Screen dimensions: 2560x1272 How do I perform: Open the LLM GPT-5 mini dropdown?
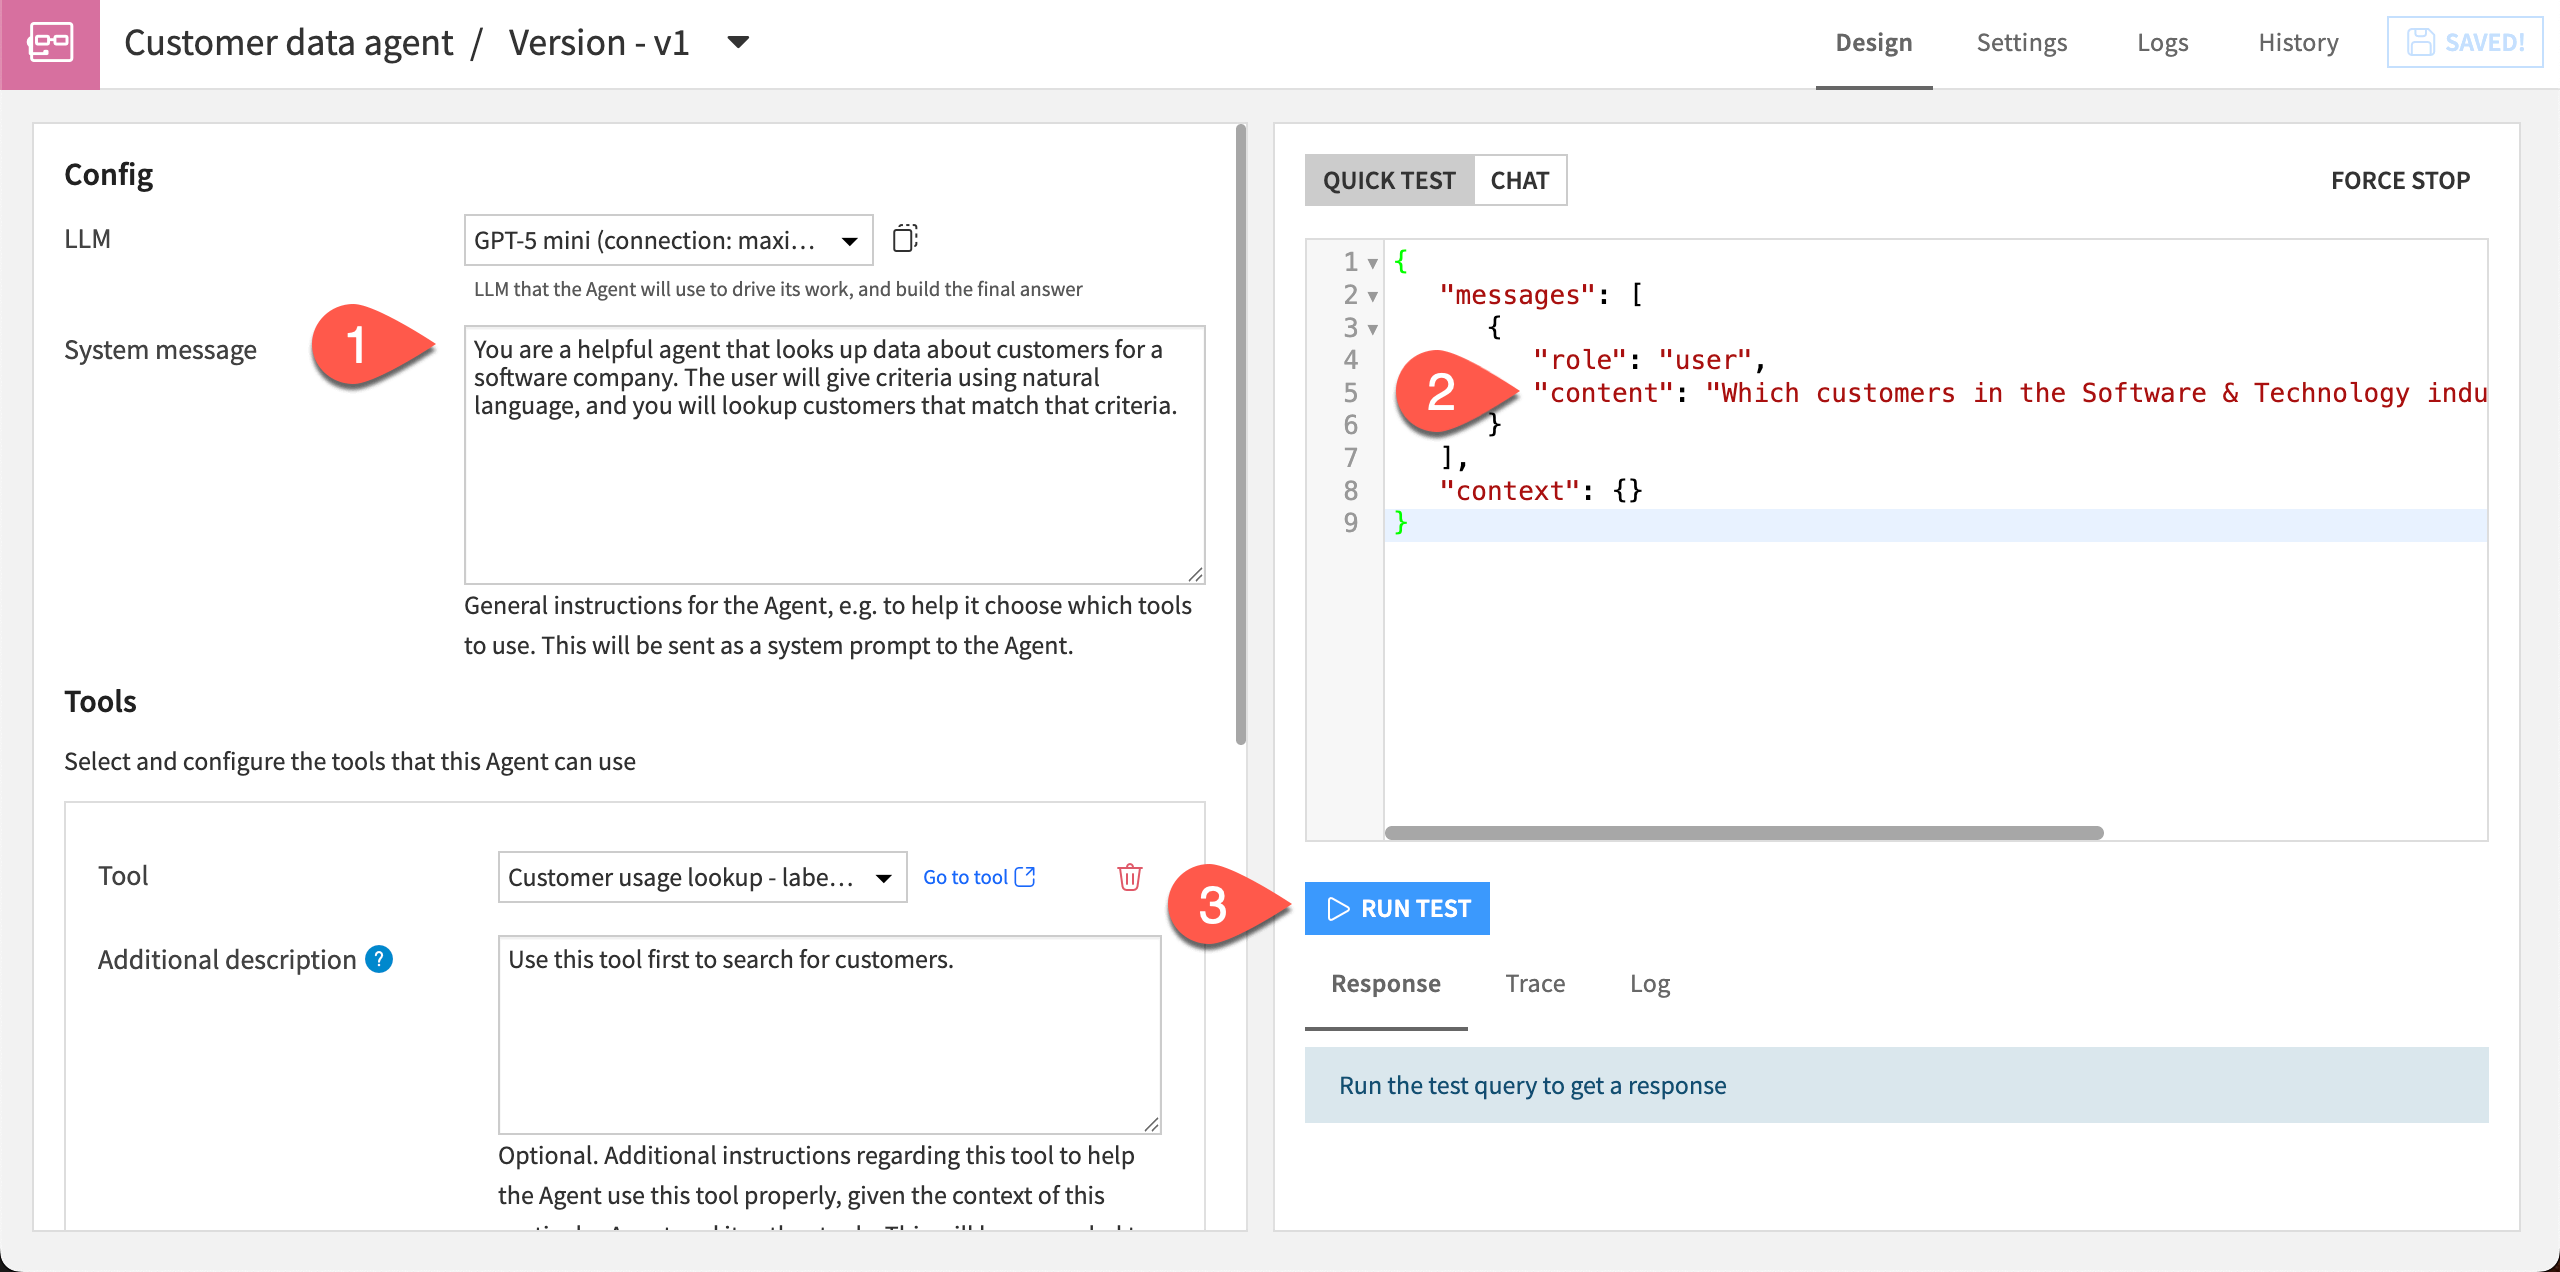click(668, 240)
